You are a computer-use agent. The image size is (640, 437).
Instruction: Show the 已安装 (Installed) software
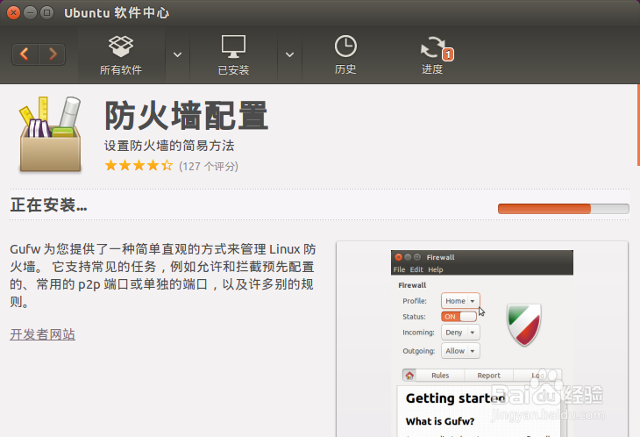(x=233, y=55)
